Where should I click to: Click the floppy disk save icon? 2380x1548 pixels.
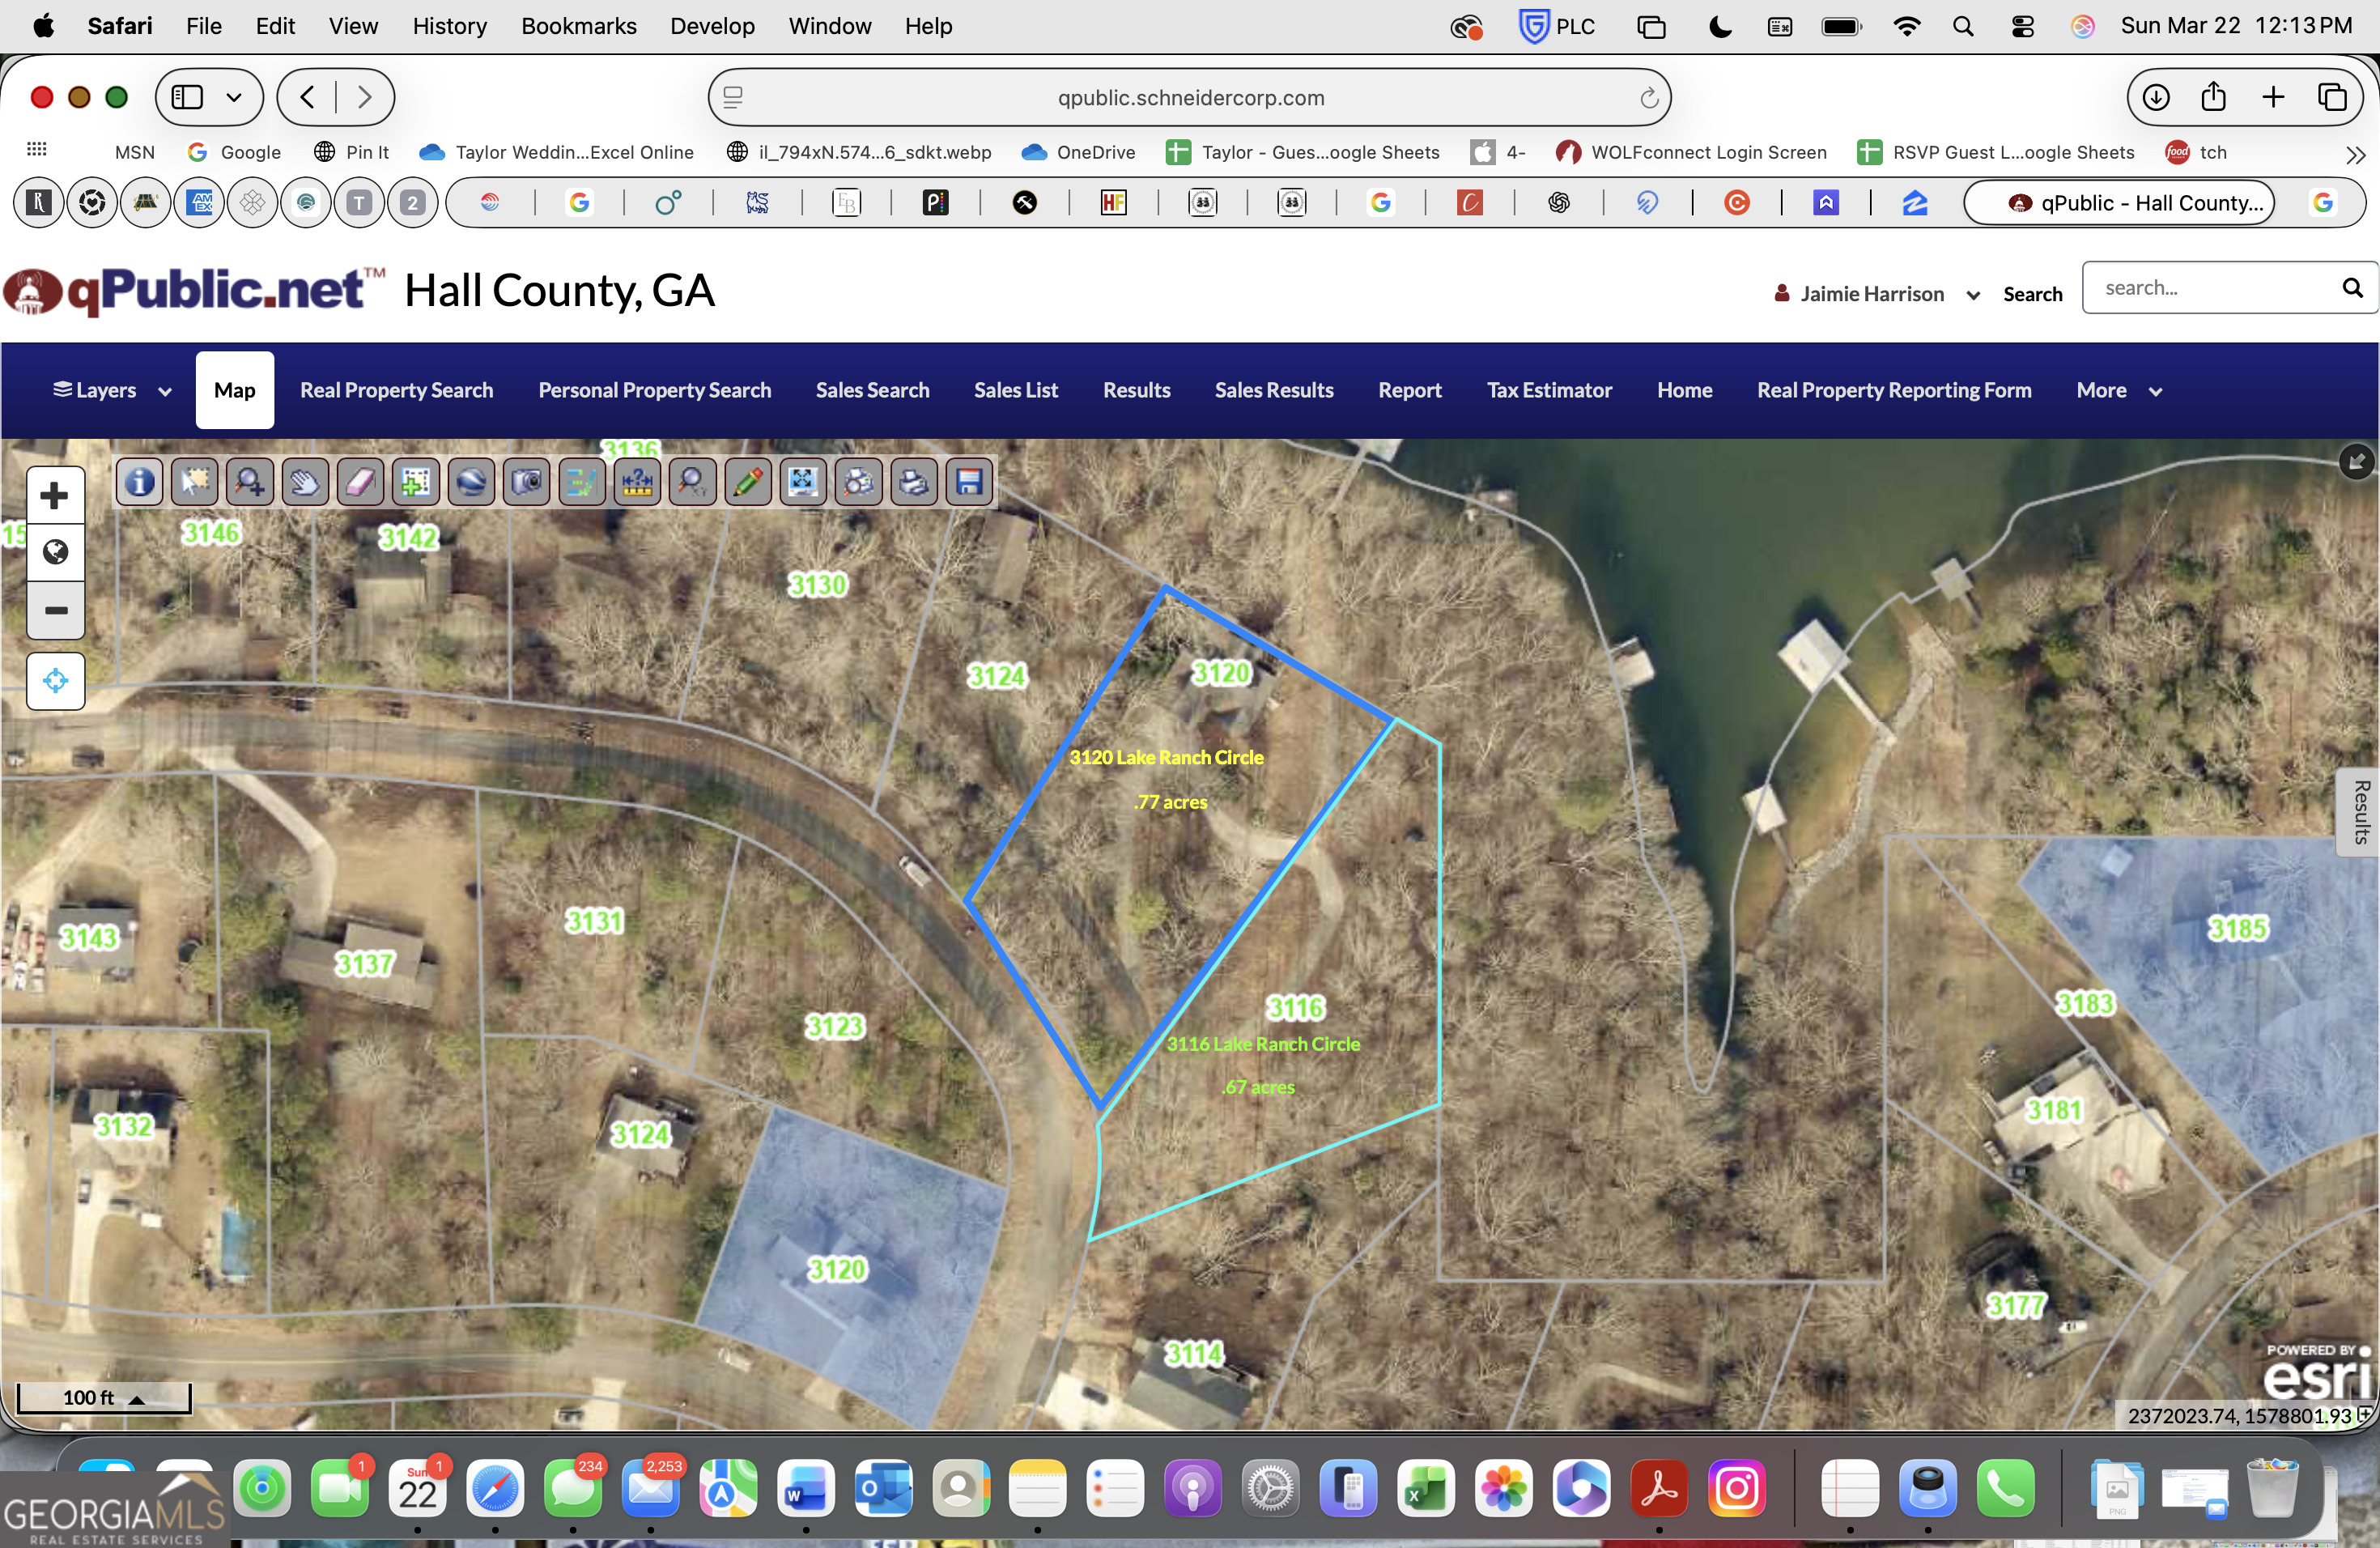click(969, 483)
